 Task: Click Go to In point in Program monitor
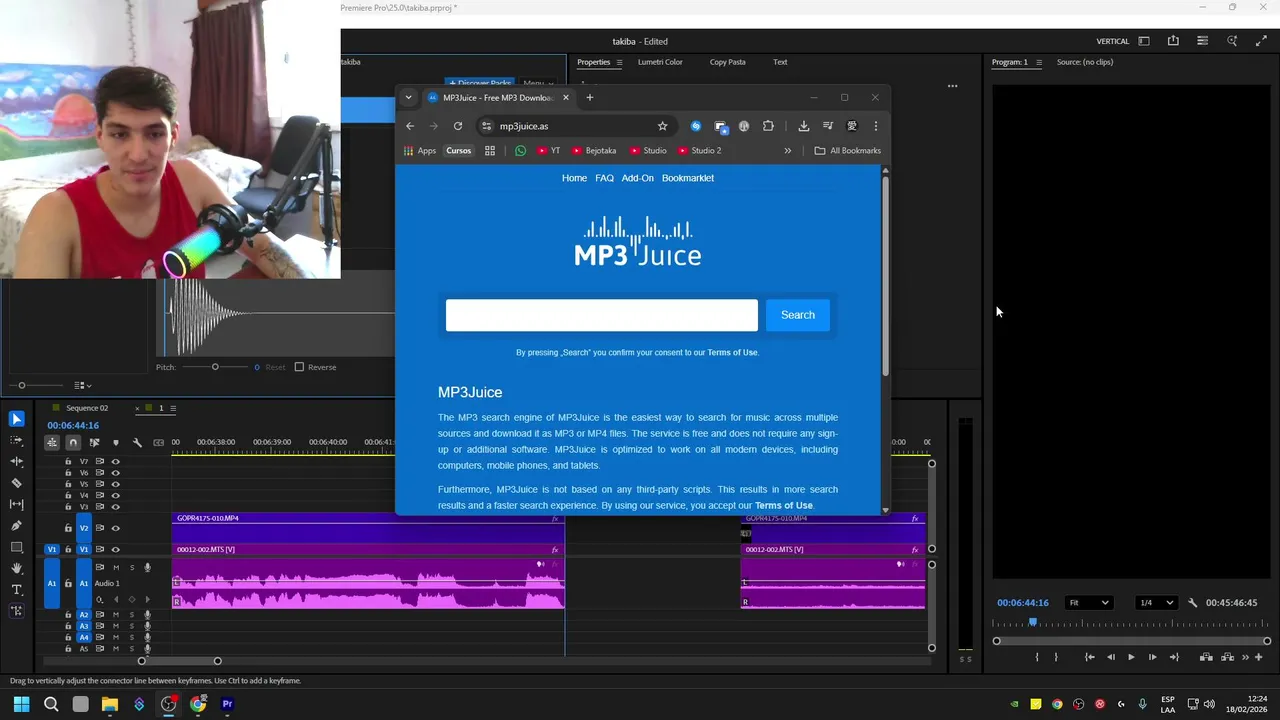point(1089,657)
